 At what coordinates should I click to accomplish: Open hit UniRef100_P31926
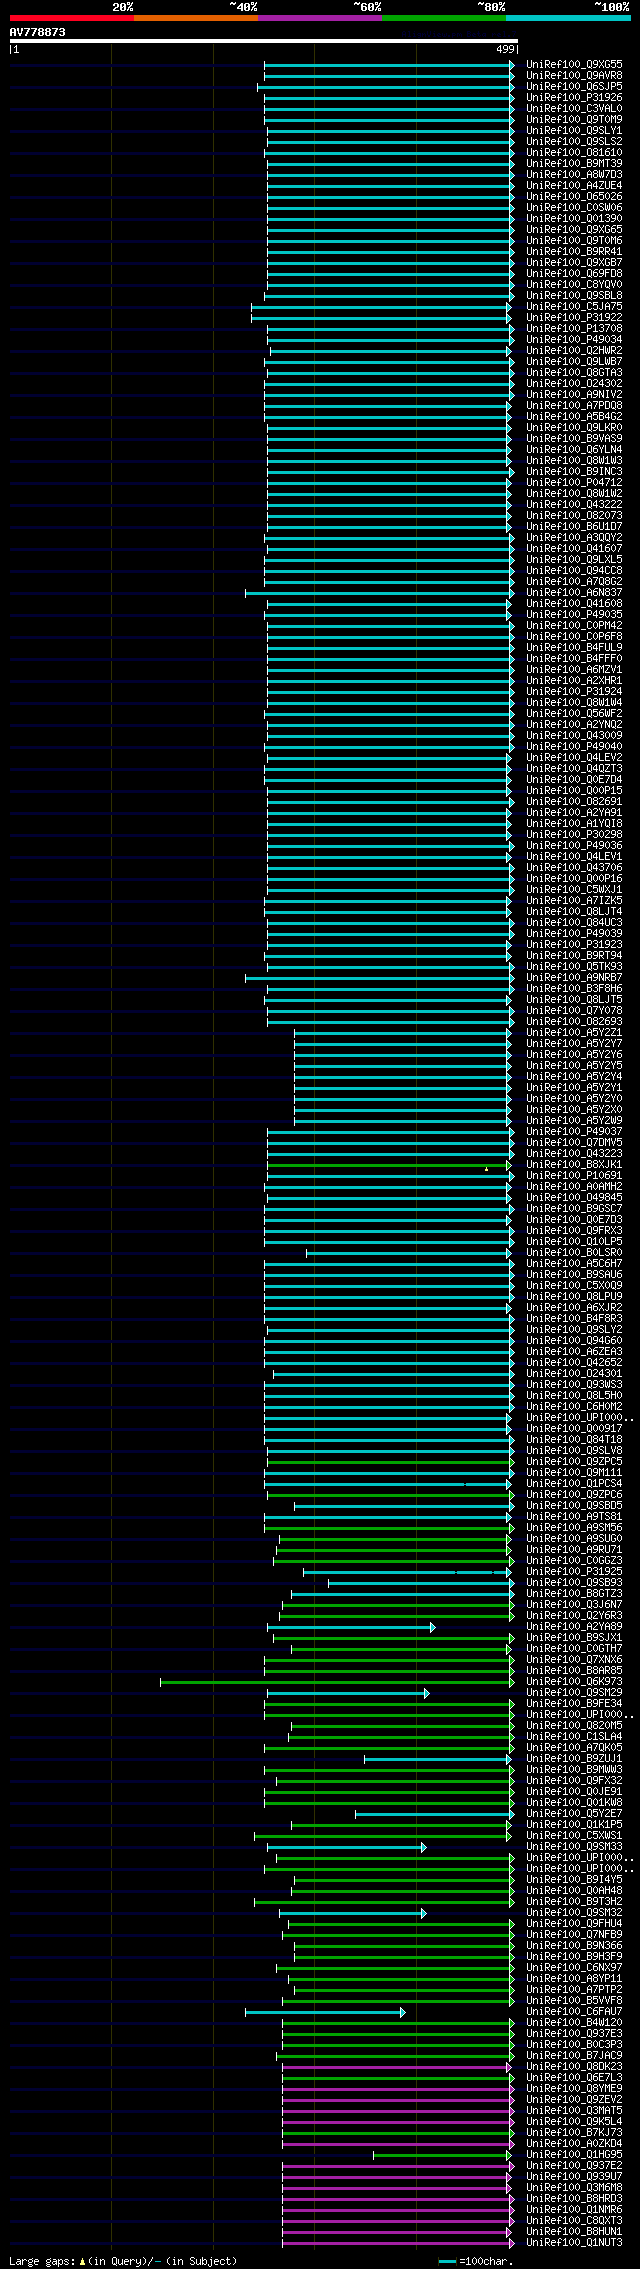pos(574,98)
